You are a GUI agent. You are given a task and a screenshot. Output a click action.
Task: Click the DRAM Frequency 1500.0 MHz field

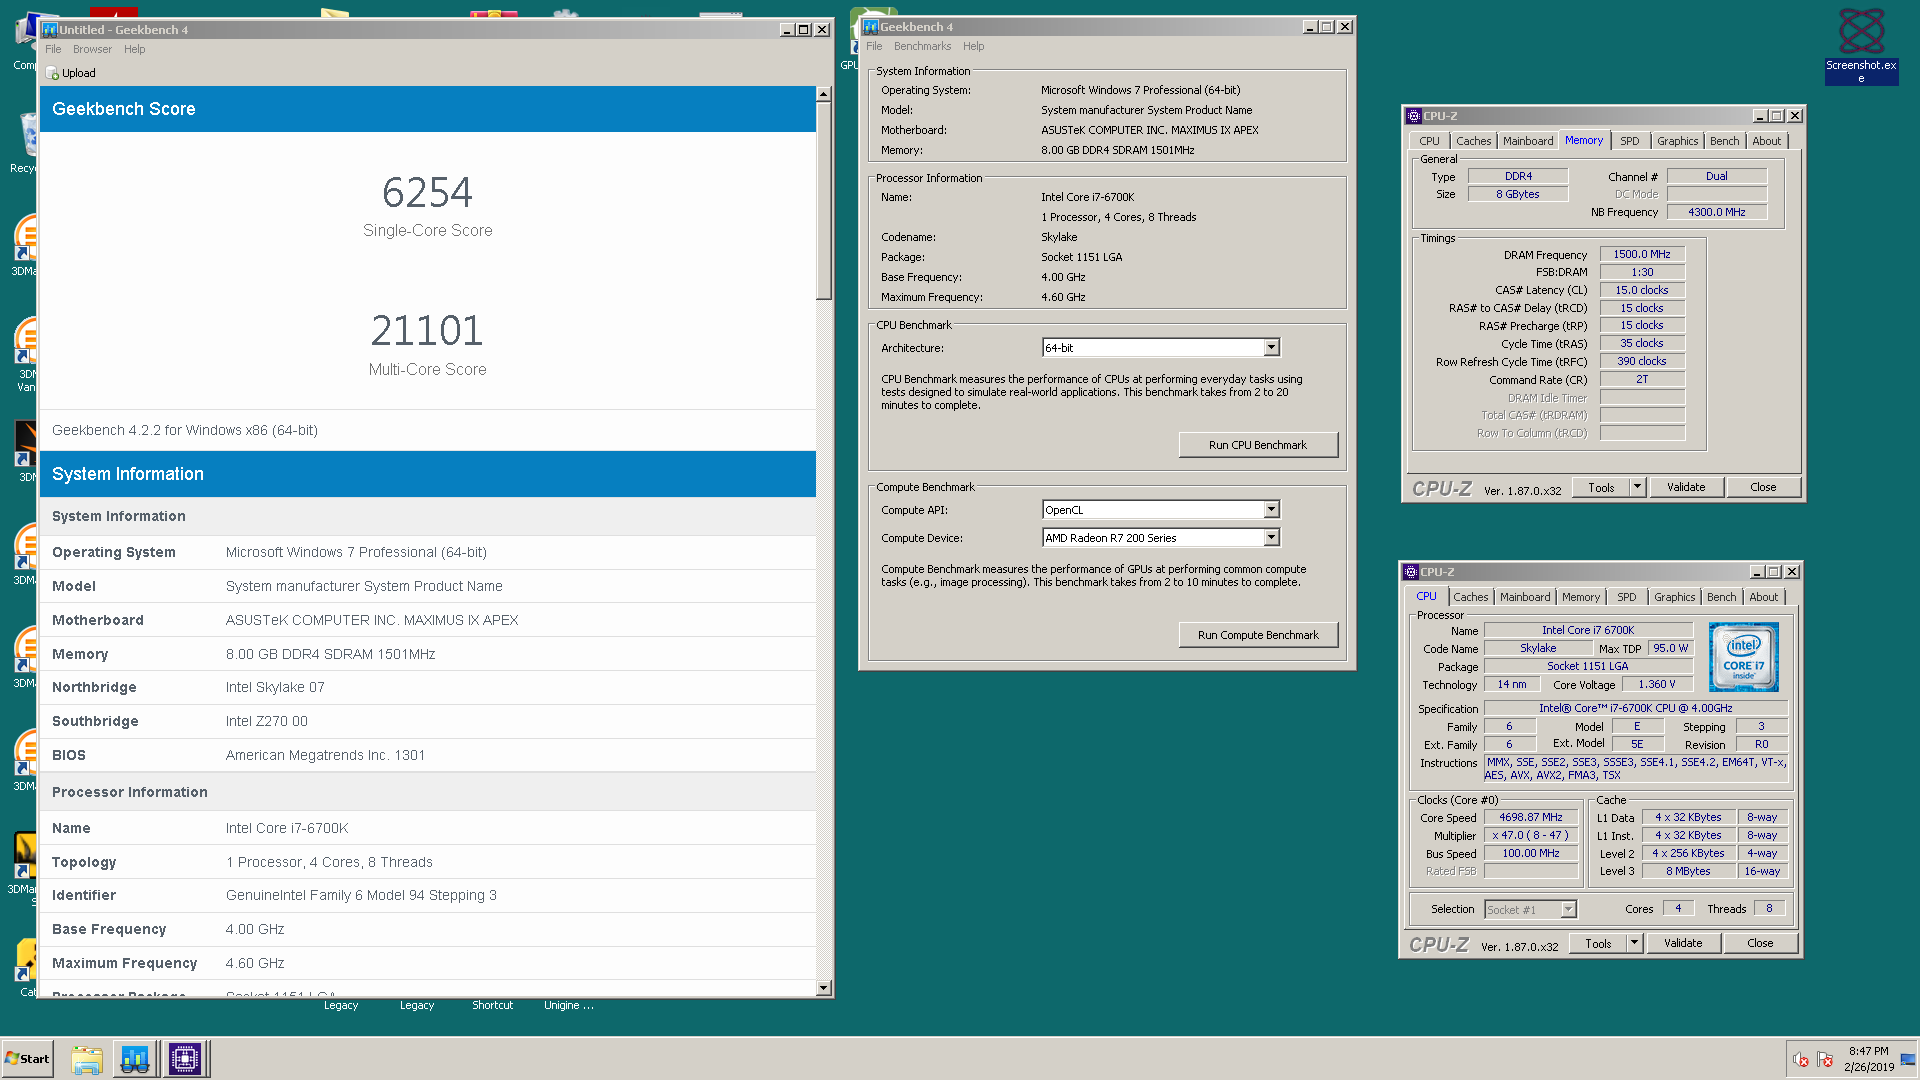pyautogui.click(x=1642, y=254)
